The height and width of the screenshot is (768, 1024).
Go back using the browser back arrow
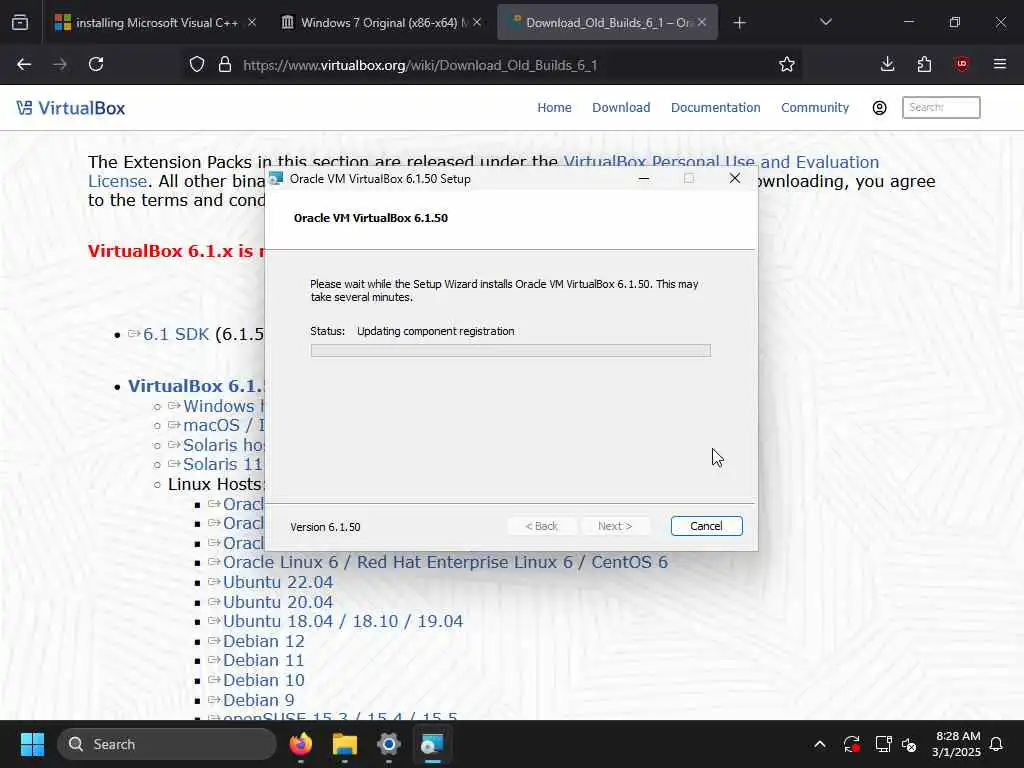(24, 65)
